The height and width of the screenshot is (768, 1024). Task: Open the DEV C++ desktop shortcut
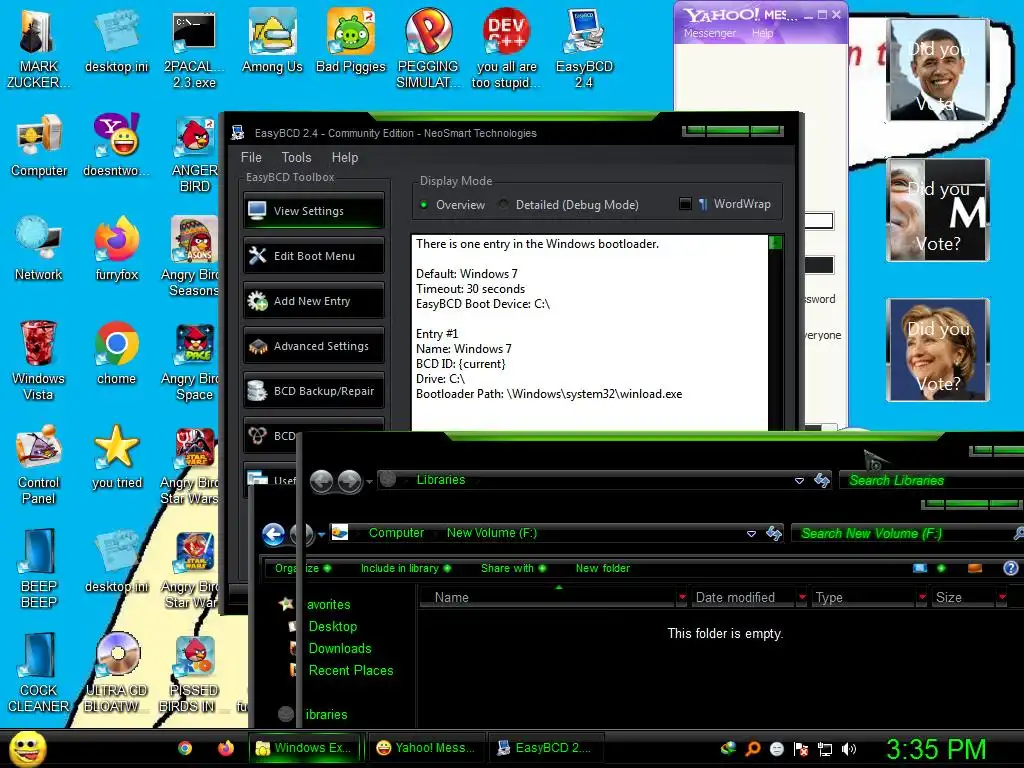click(506, 48)
